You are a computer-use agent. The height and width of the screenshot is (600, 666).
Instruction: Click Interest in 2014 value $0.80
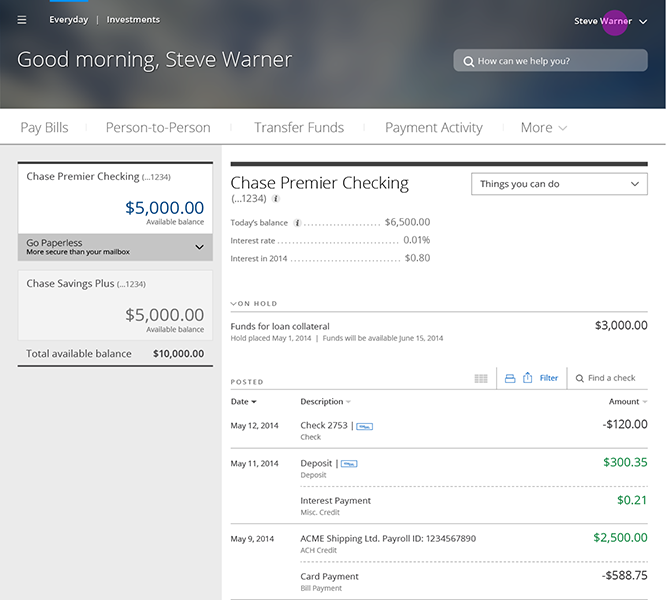[417, 258]
